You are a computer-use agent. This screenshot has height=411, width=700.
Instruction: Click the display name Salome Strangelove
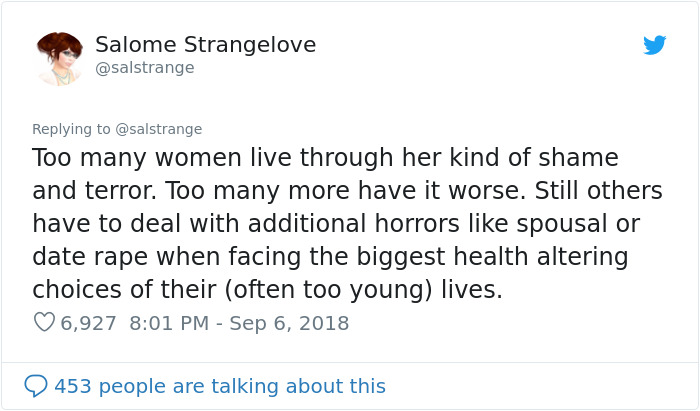click(205, 44)
